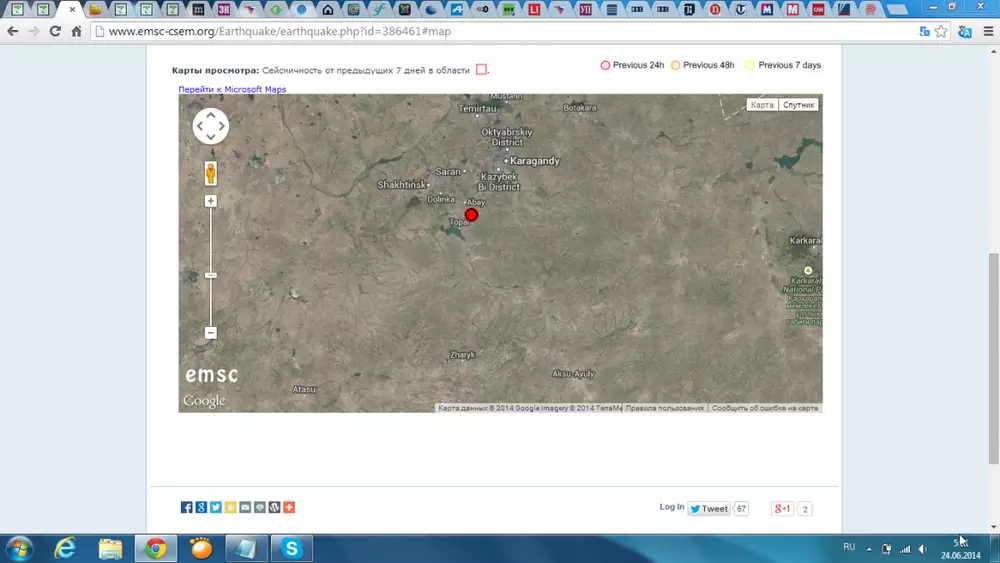Click the red earthquake marker near Abay
The height and width of the screenshot is (563, 1000).
pyautogui.click(x=471, y=215)
